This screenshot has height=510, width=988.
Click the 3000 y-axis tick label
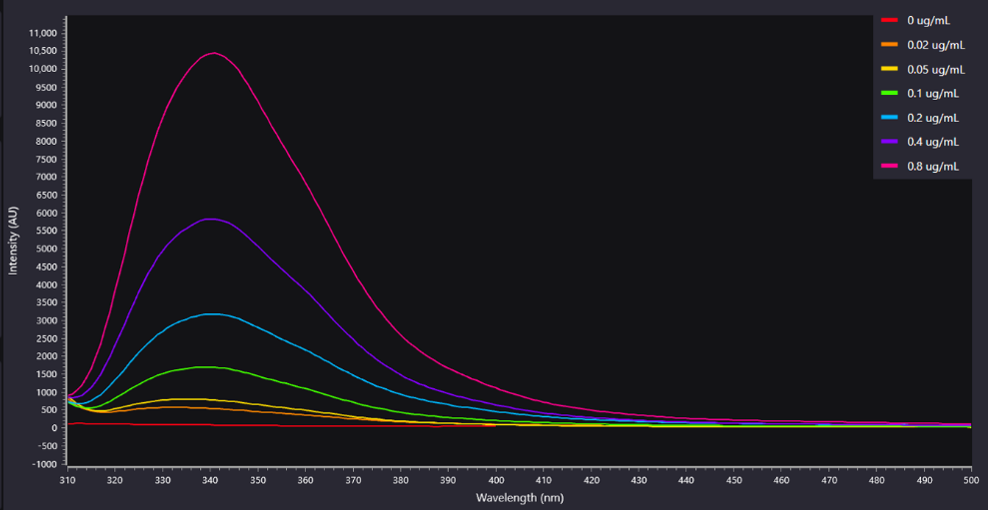[x=48, y=320]
